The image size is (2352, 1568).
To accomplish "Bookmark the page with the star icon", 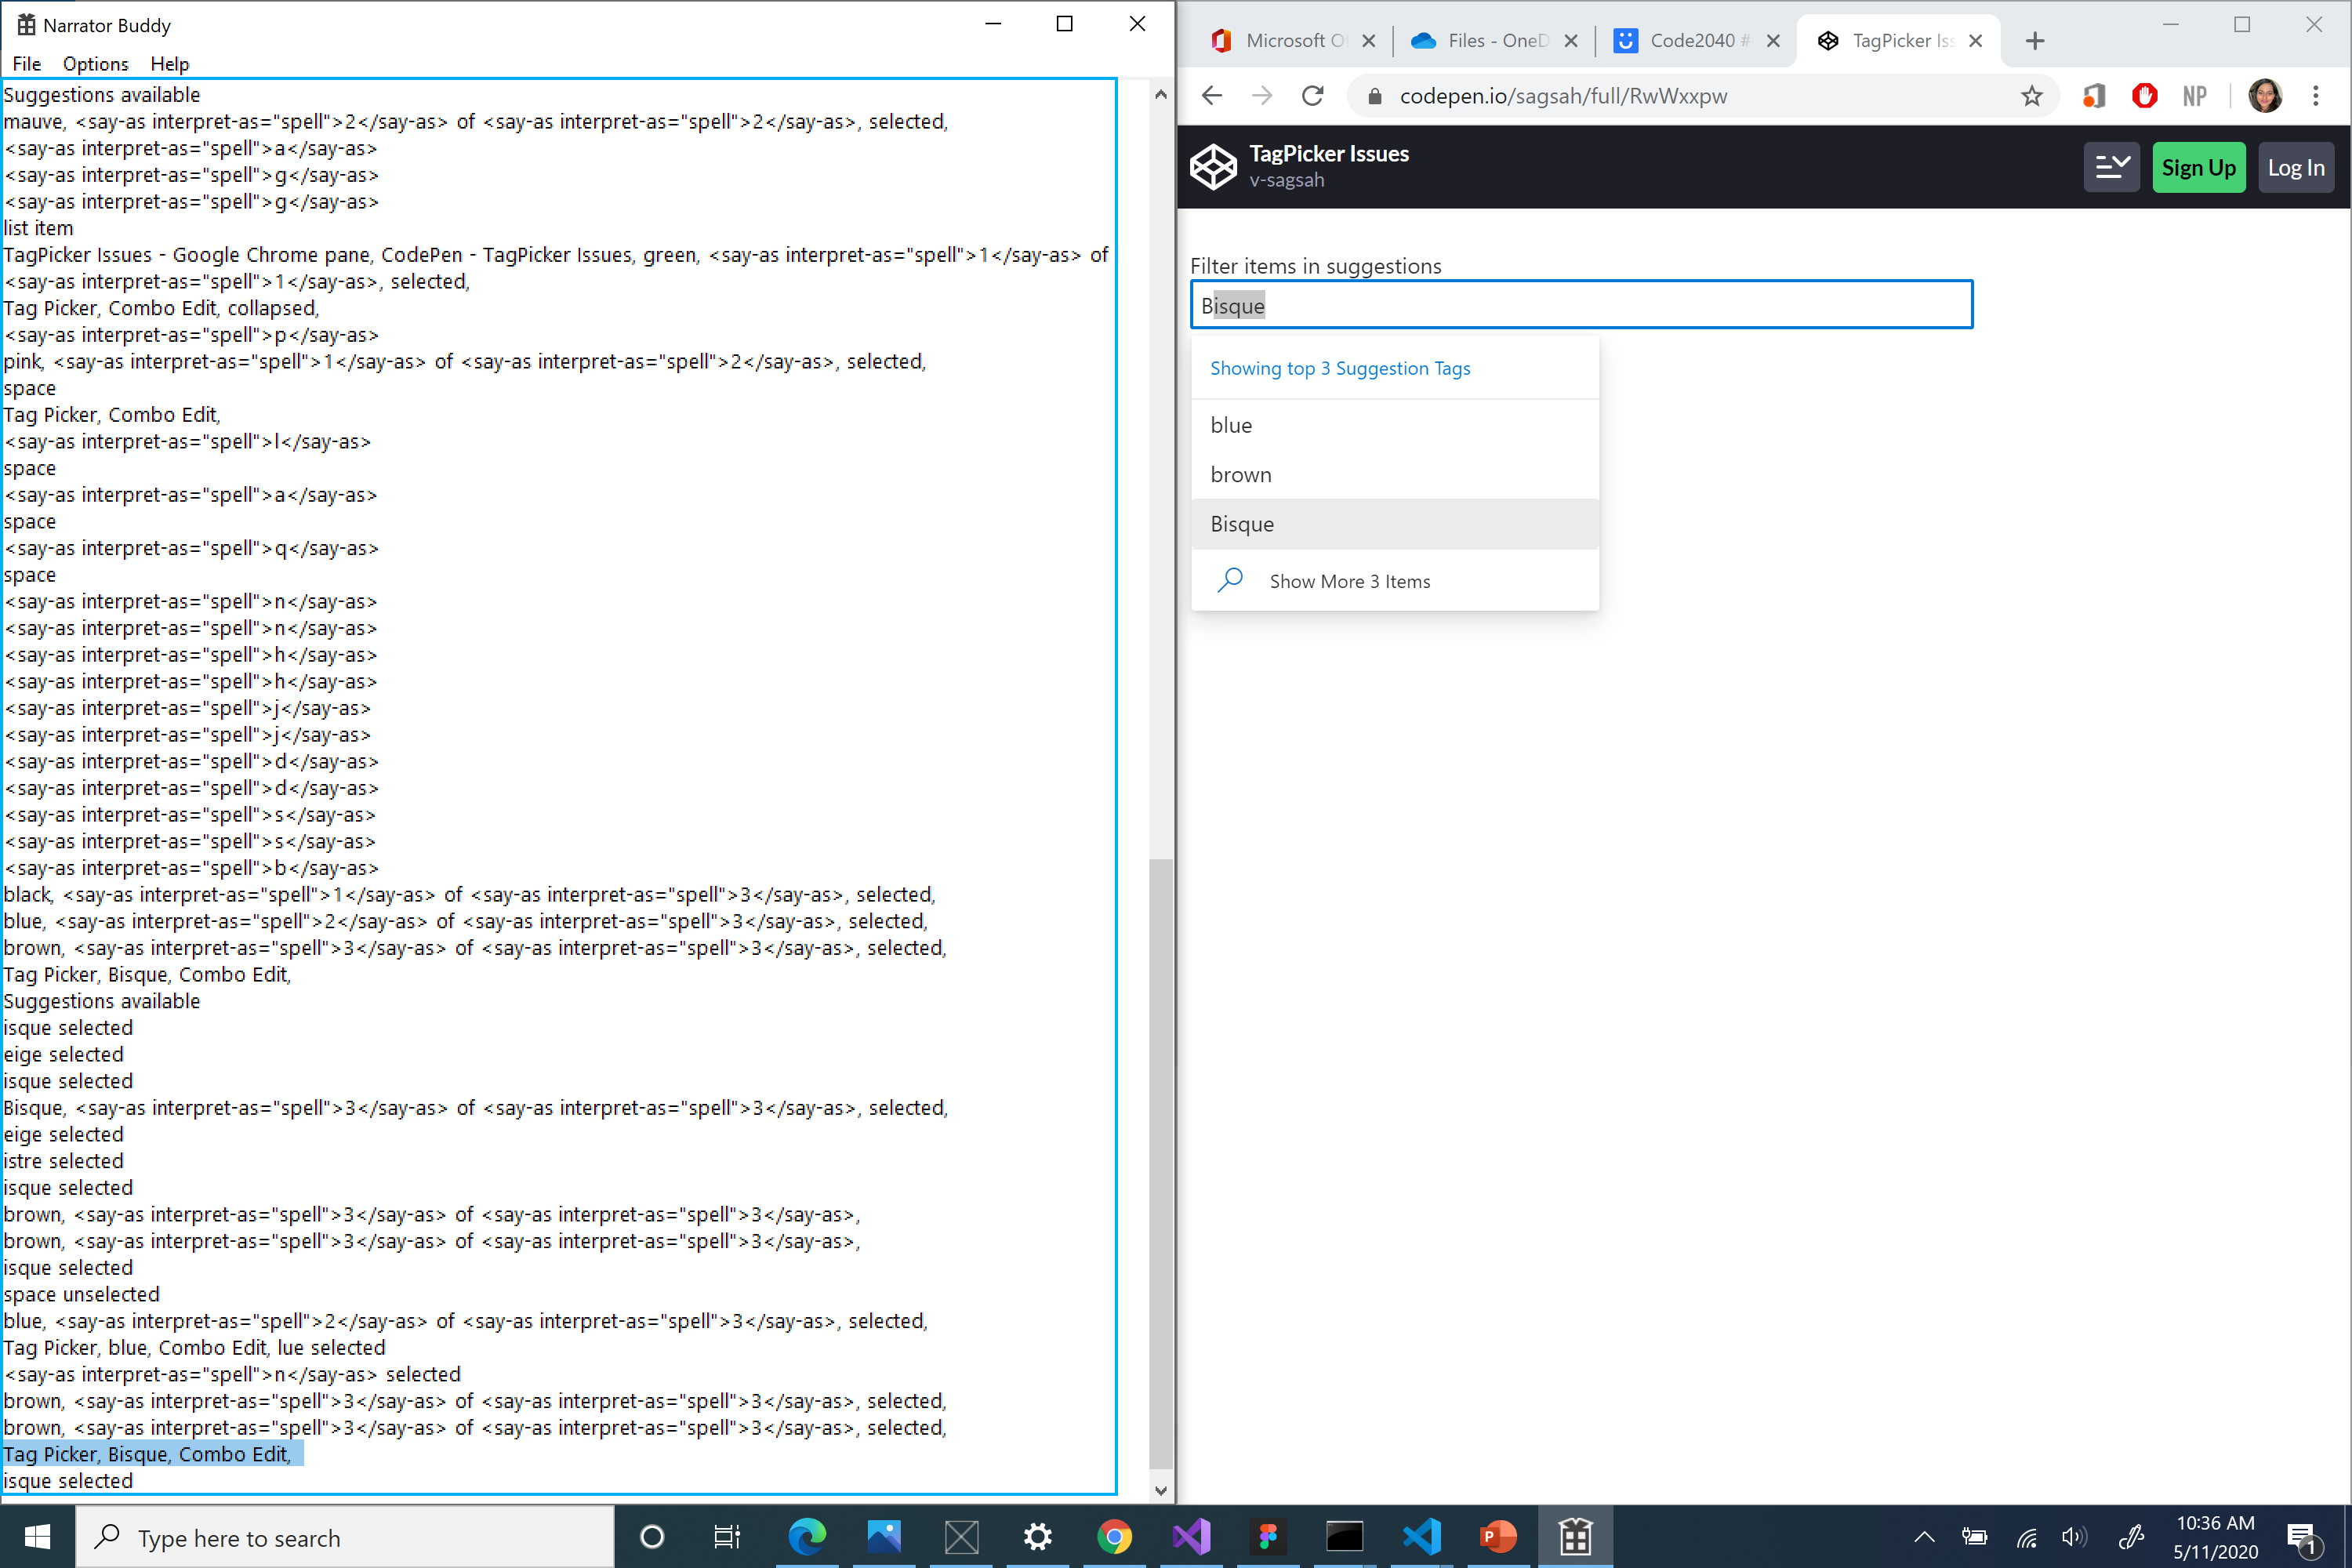I will (2032, 96).
